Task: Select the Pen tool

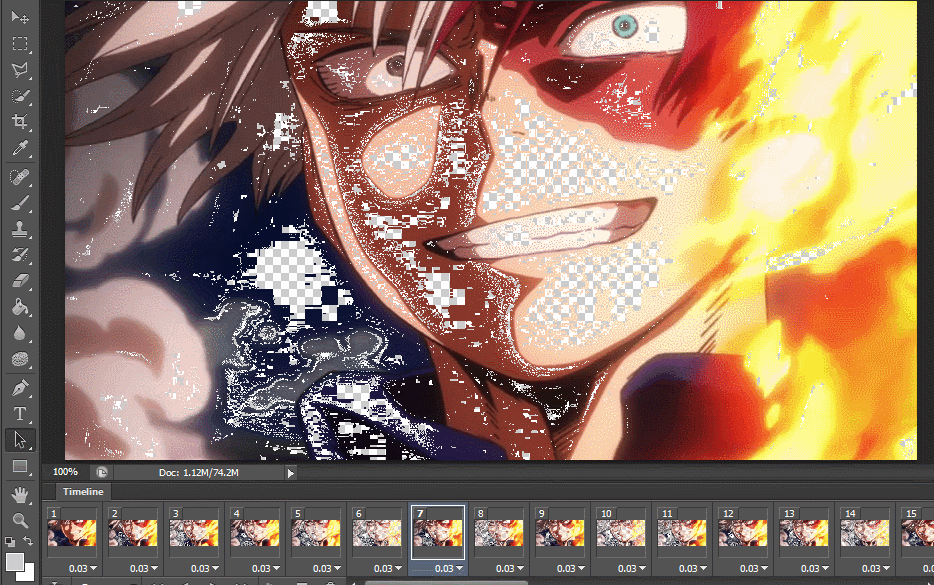Action: coord(20,388)
